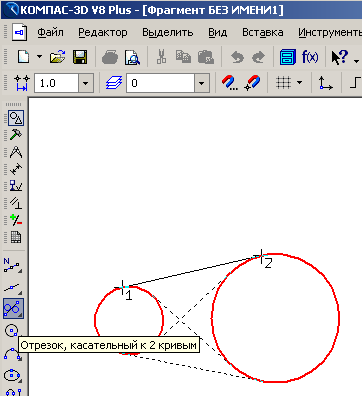The width and height of the screenshot is (362, 396).
Task: Click the layer number field showing 0
Action: pos(160,83)
